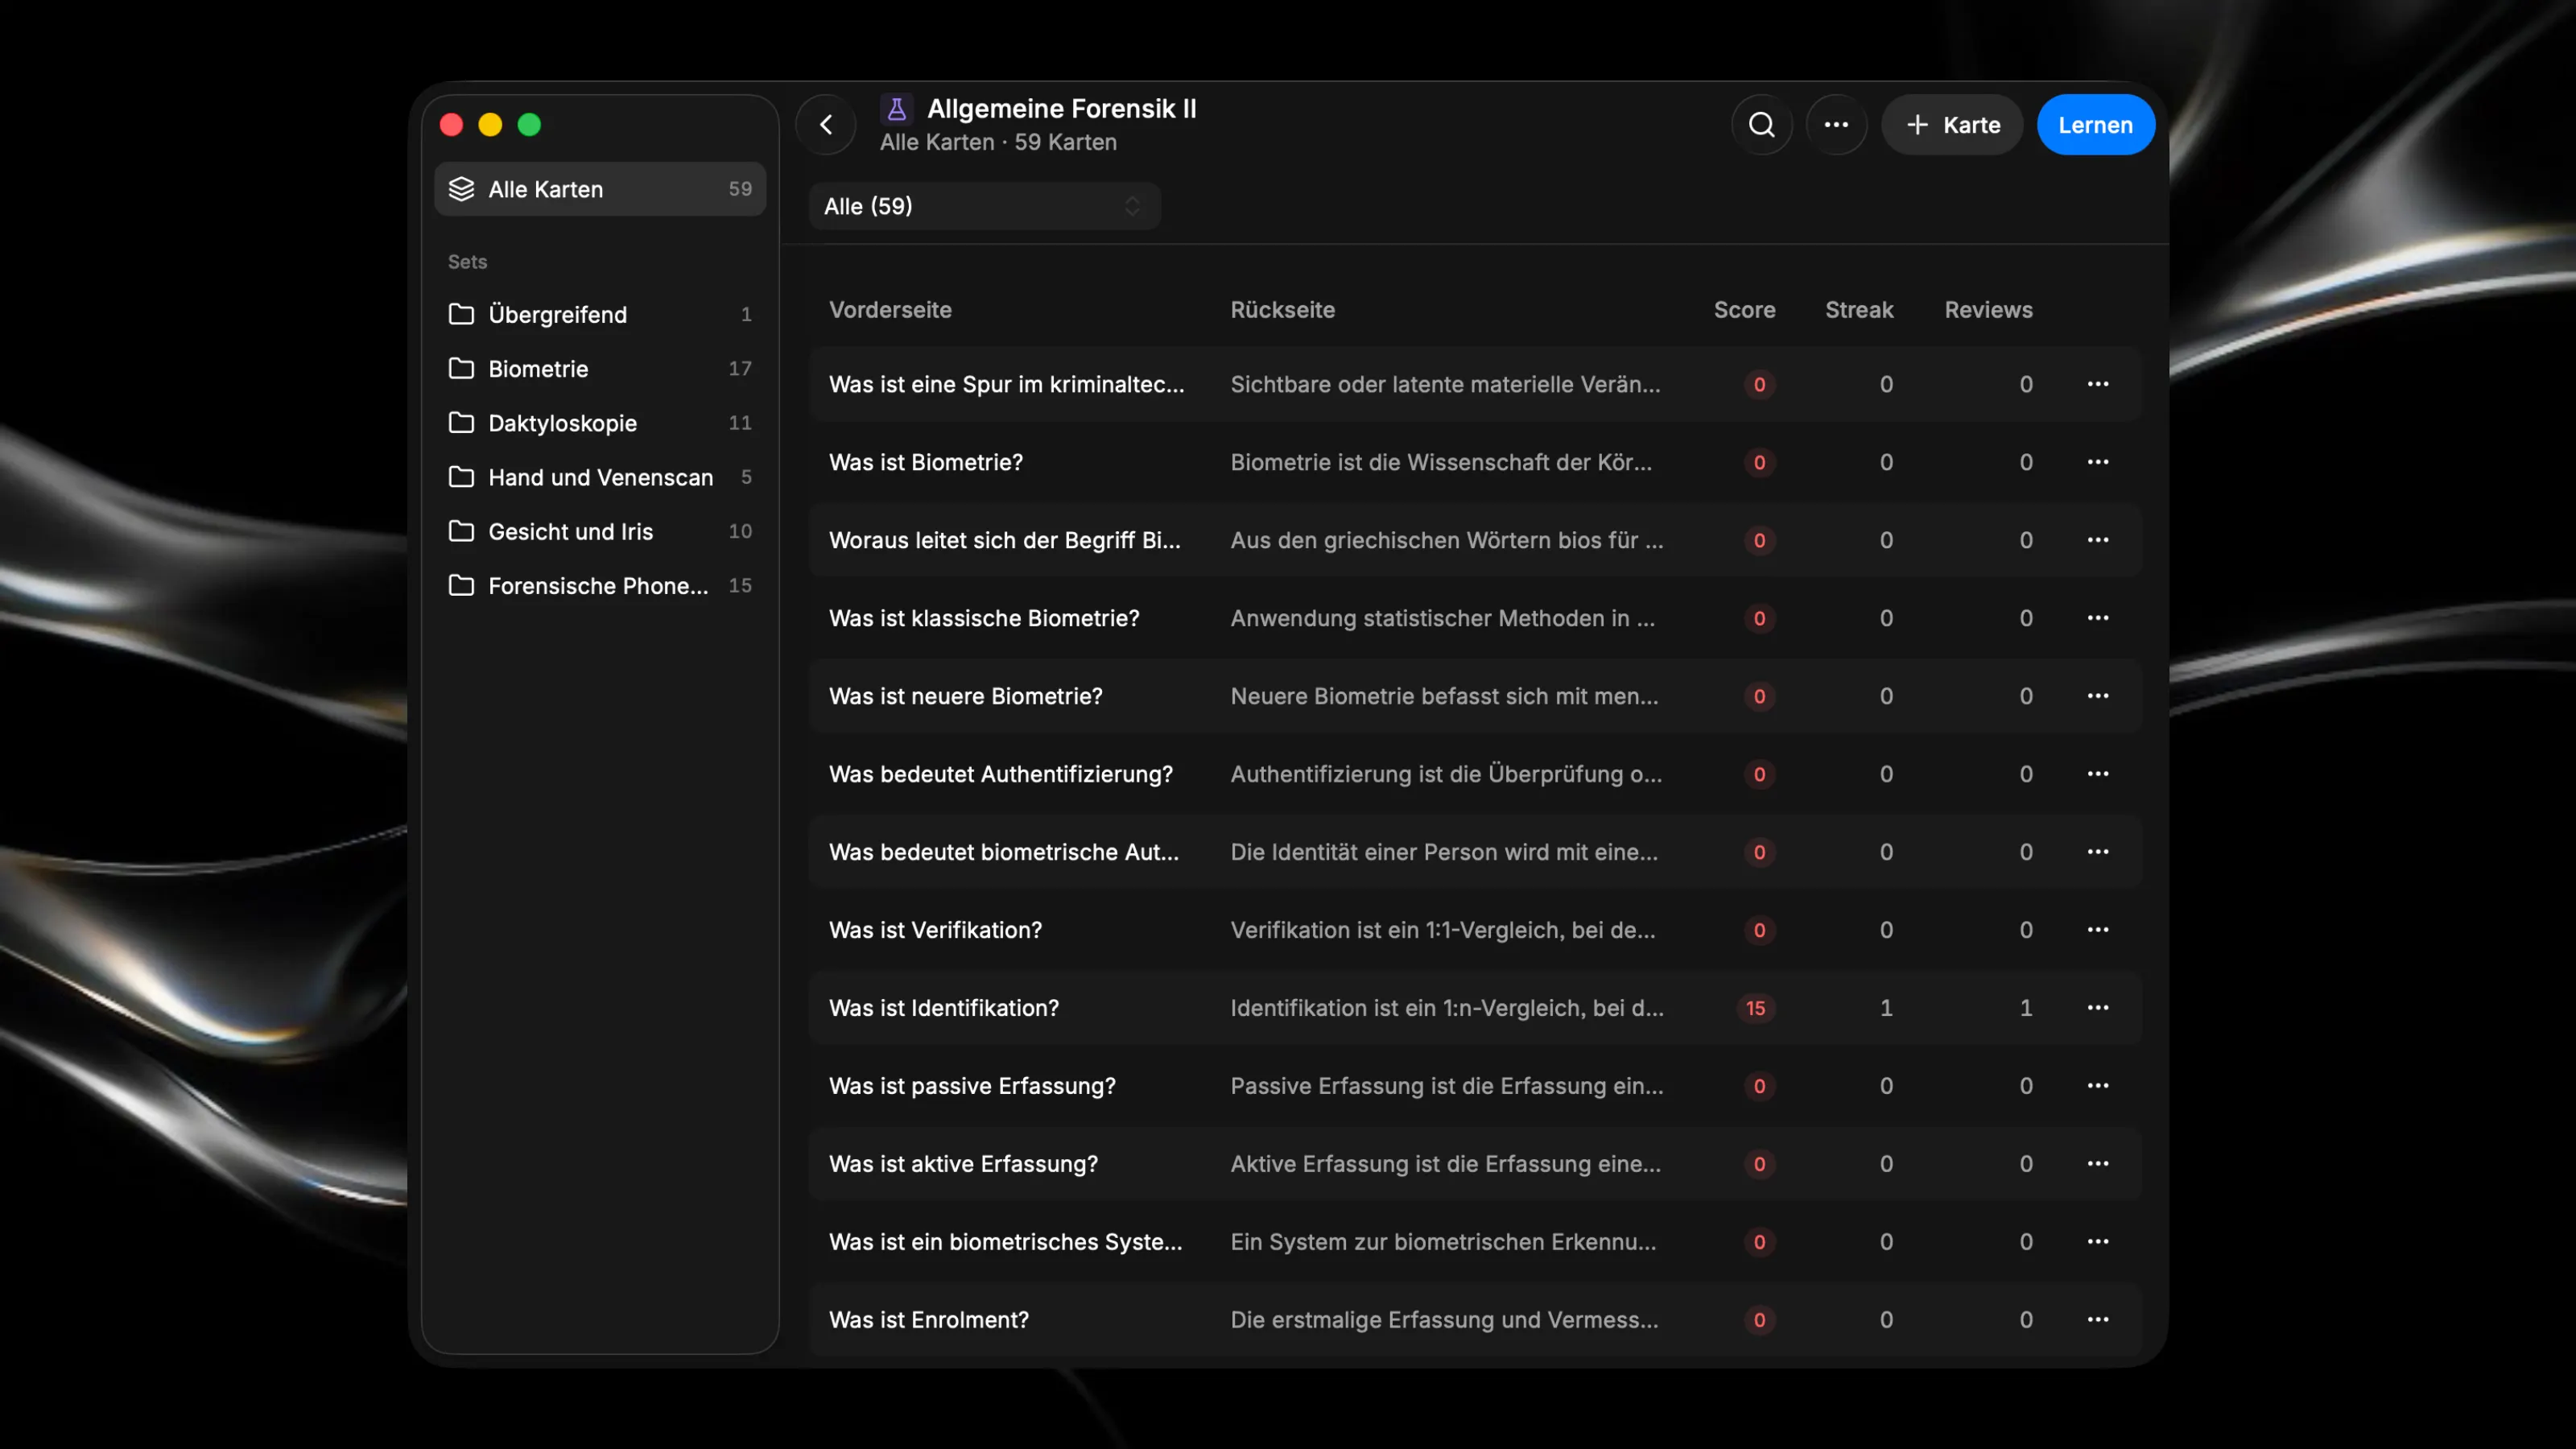Open options for 'Was ist aktive Erfassung?' row
Image resolution: width=2576 pixels, height=1449 pixels.
[2098, 1164]
